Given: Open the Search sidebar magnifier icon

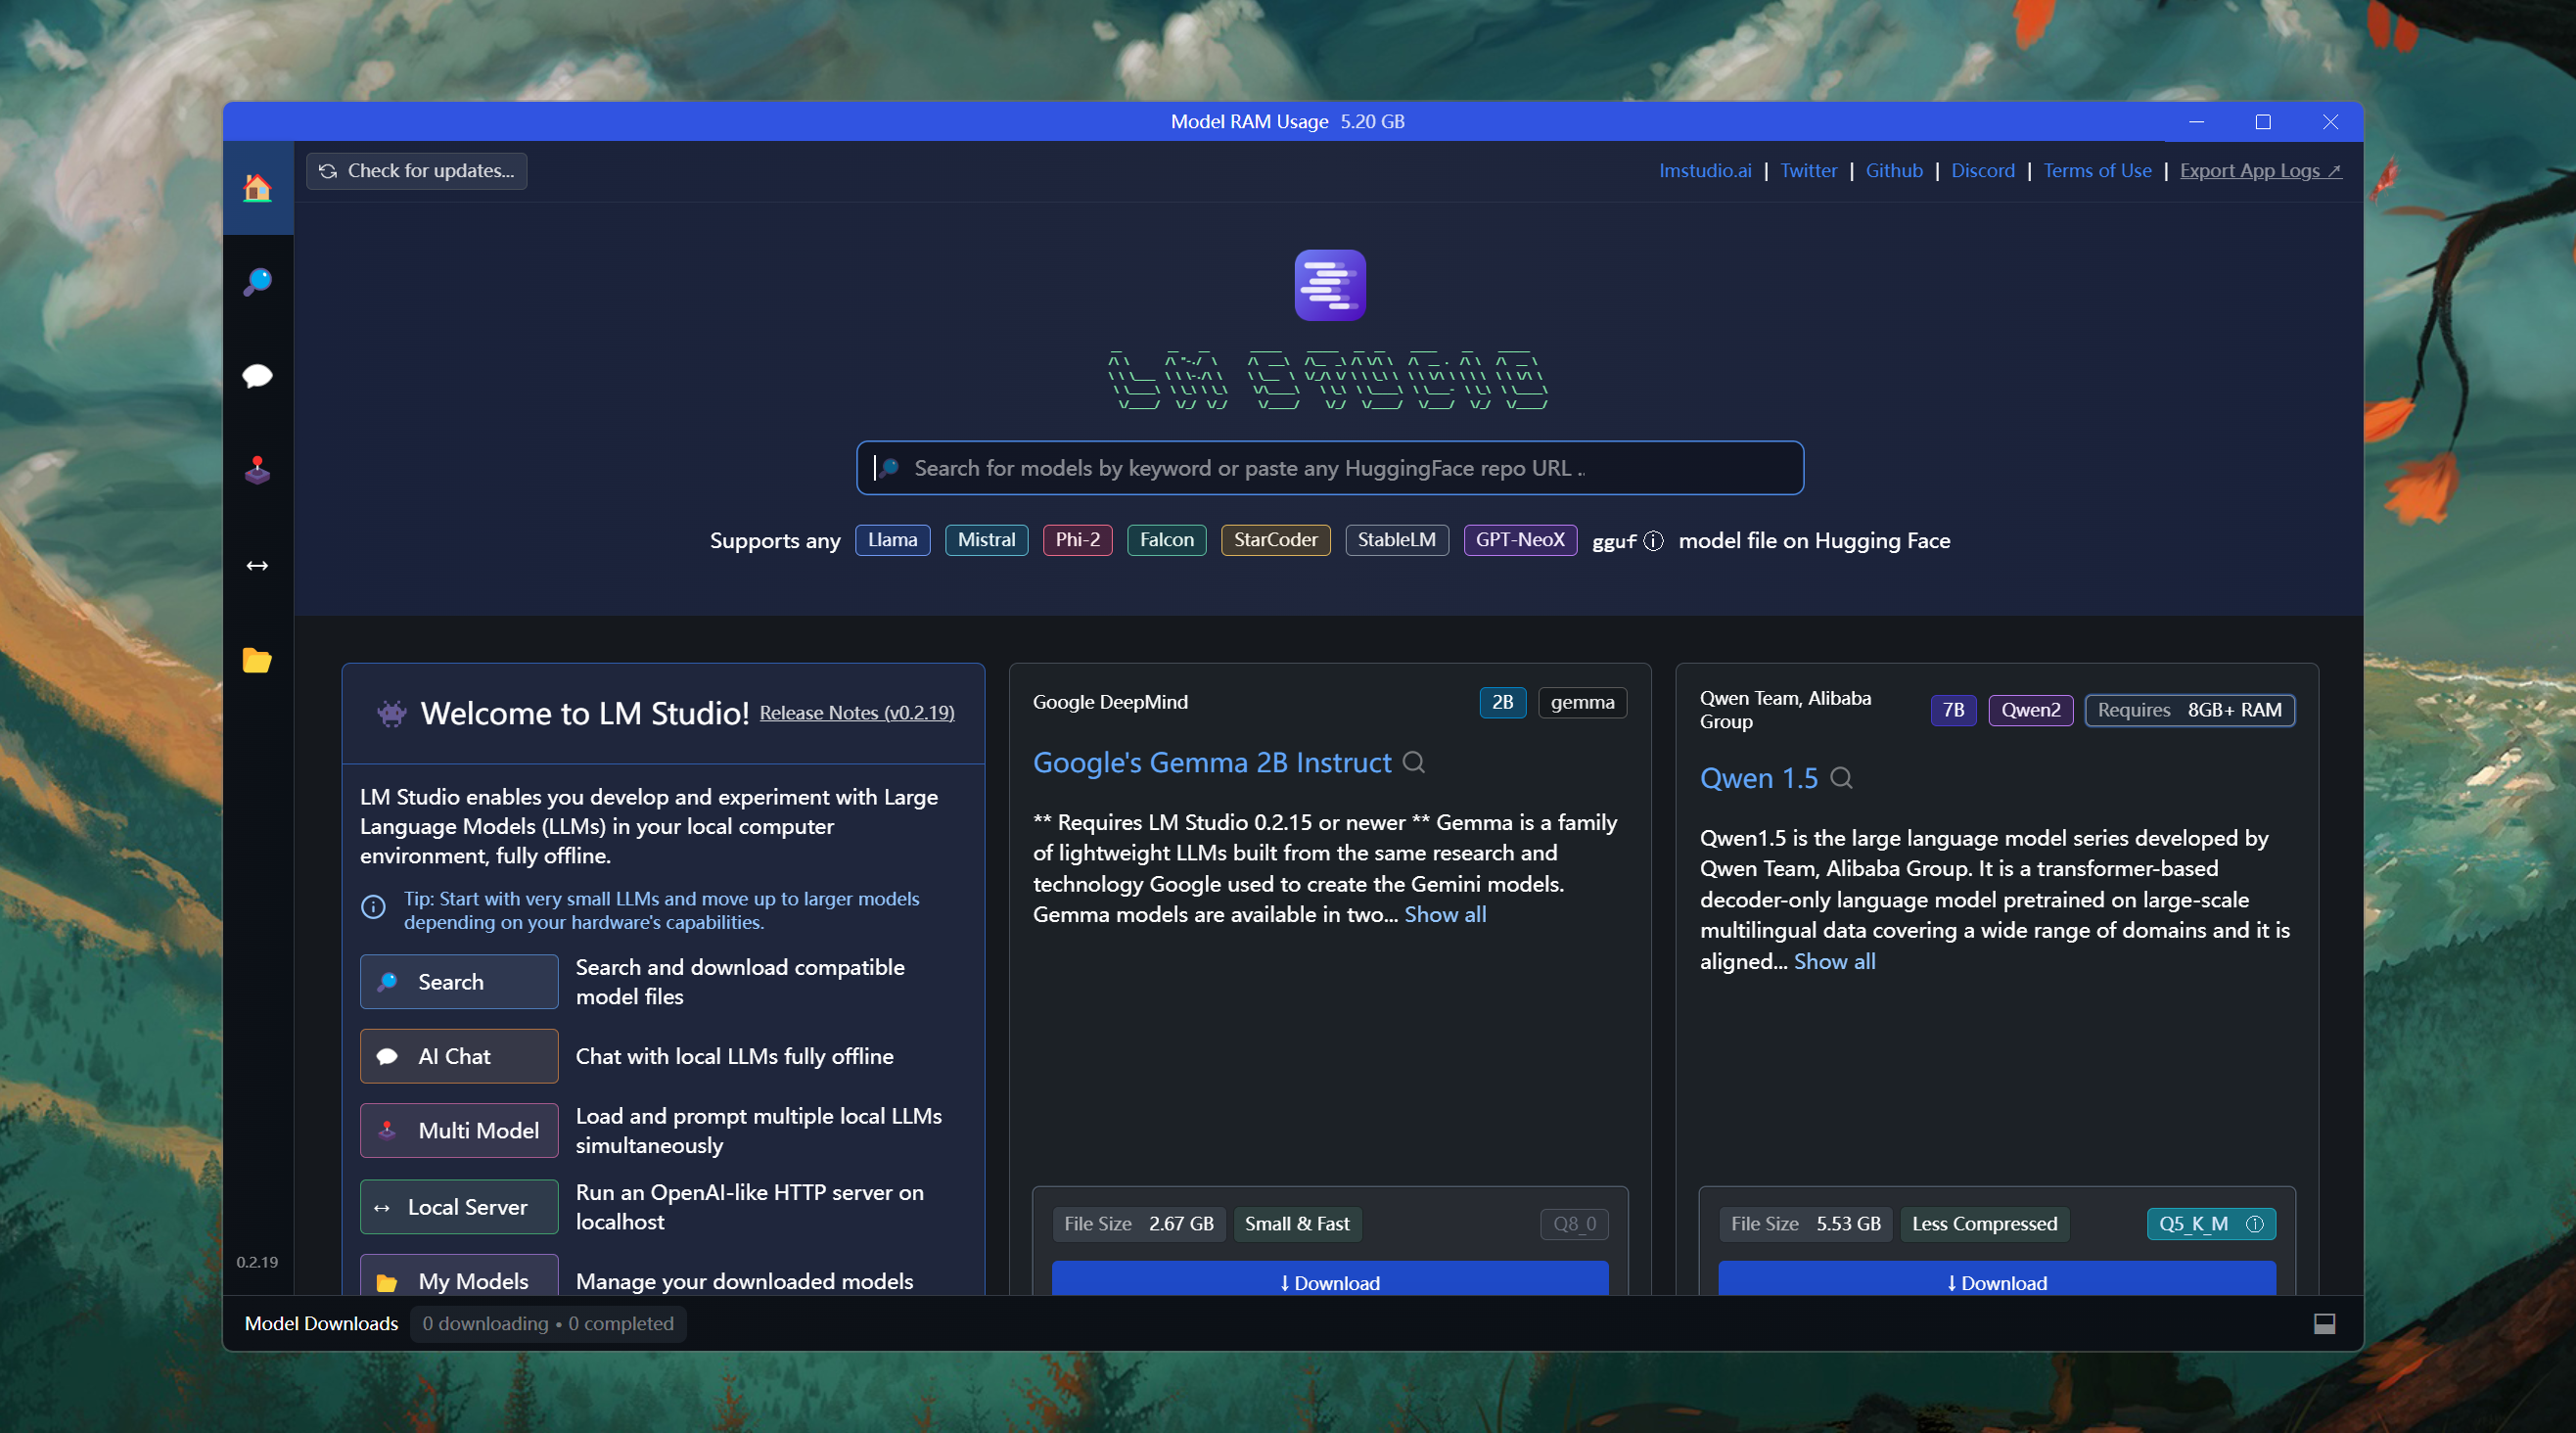Looking at the screenshot, I should (x=257, y=282).
